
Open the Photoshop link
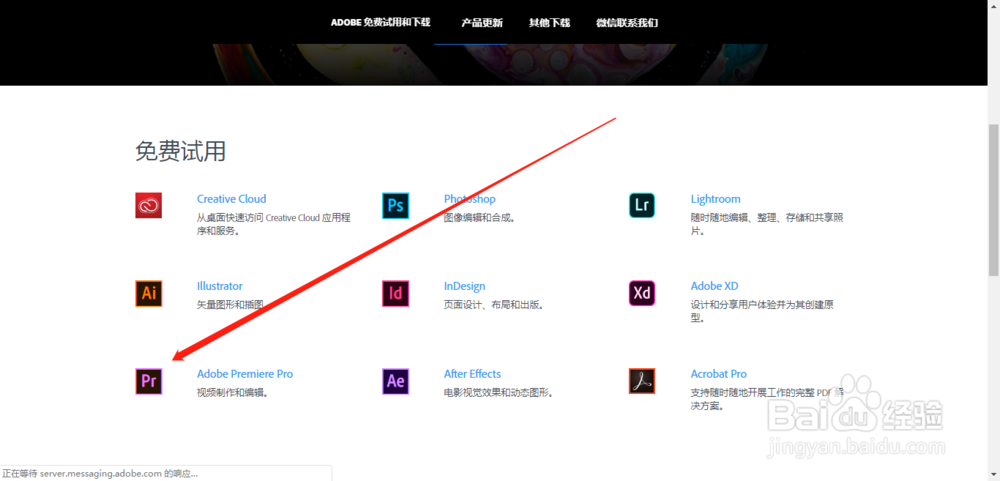click(x=469, y=199)
